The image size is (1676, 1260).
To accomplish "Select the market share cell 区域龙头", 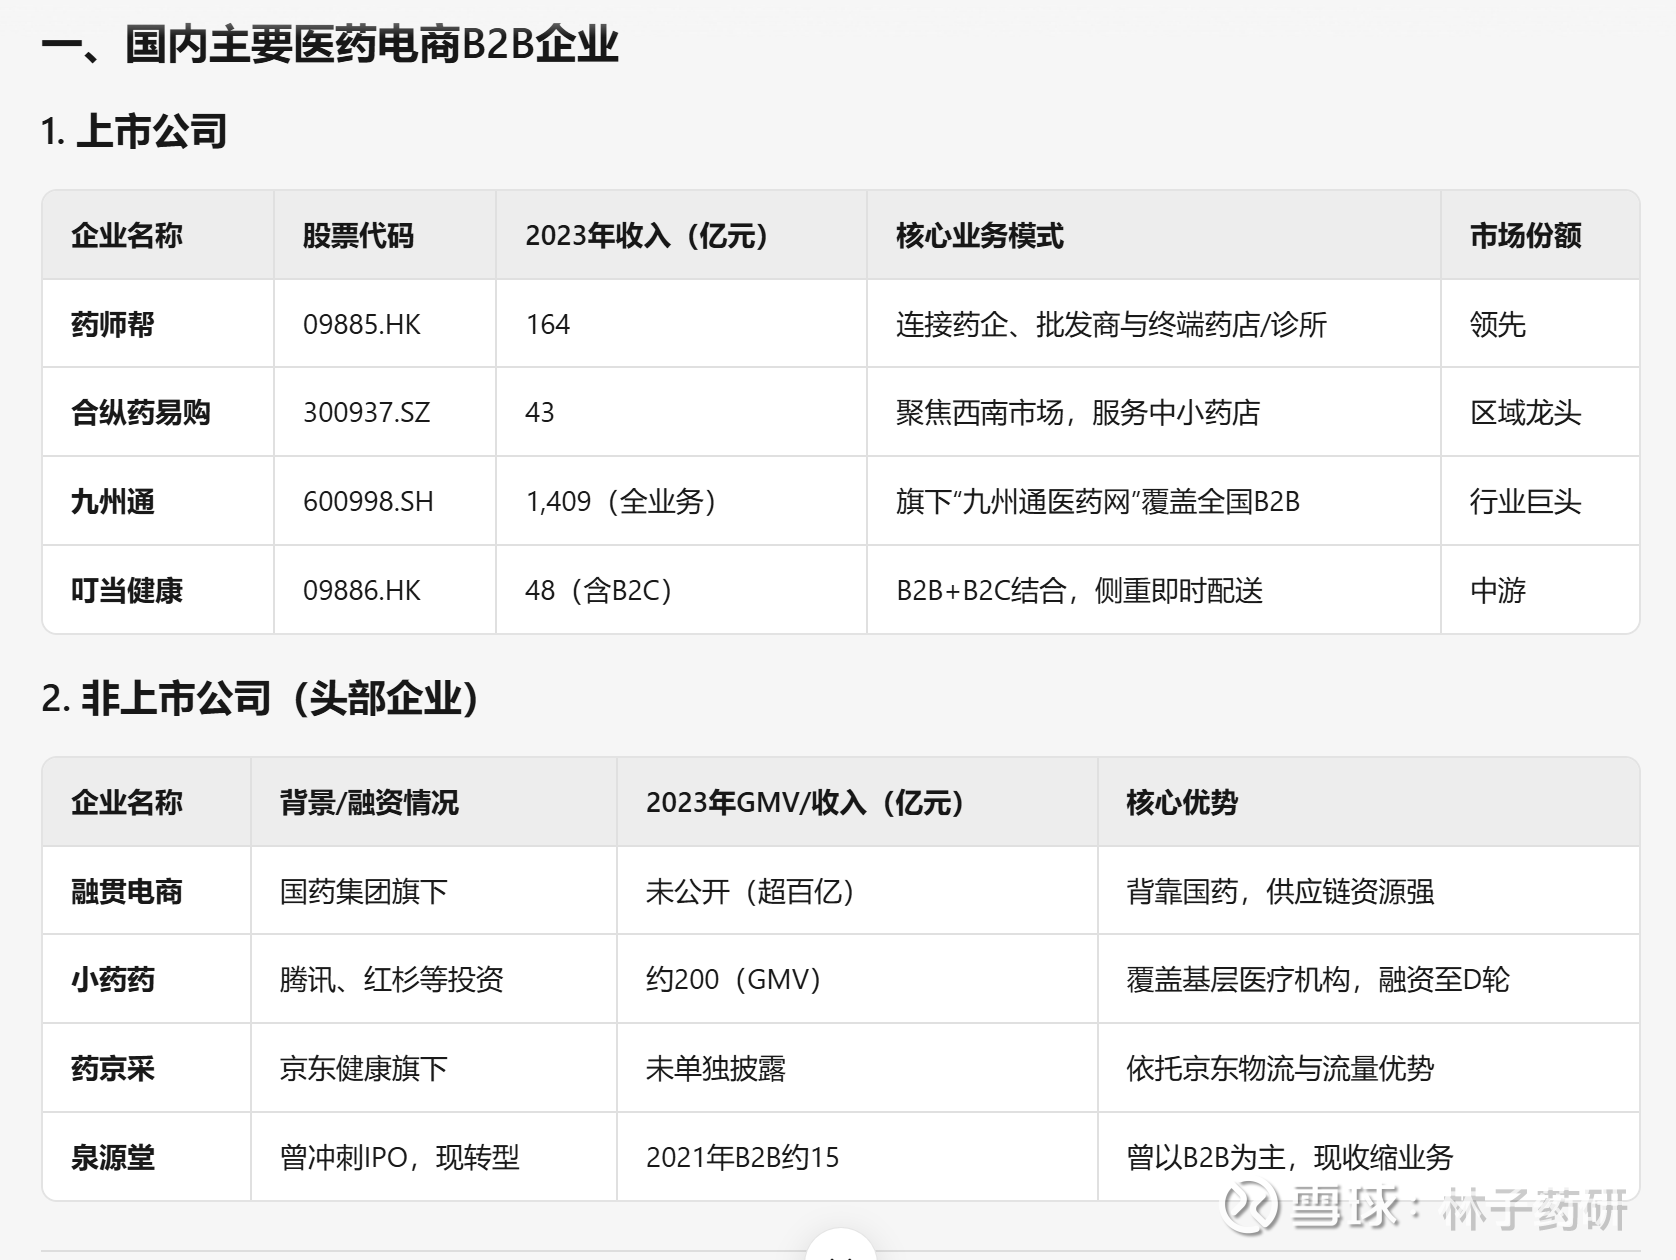I will coord(1526,412).
